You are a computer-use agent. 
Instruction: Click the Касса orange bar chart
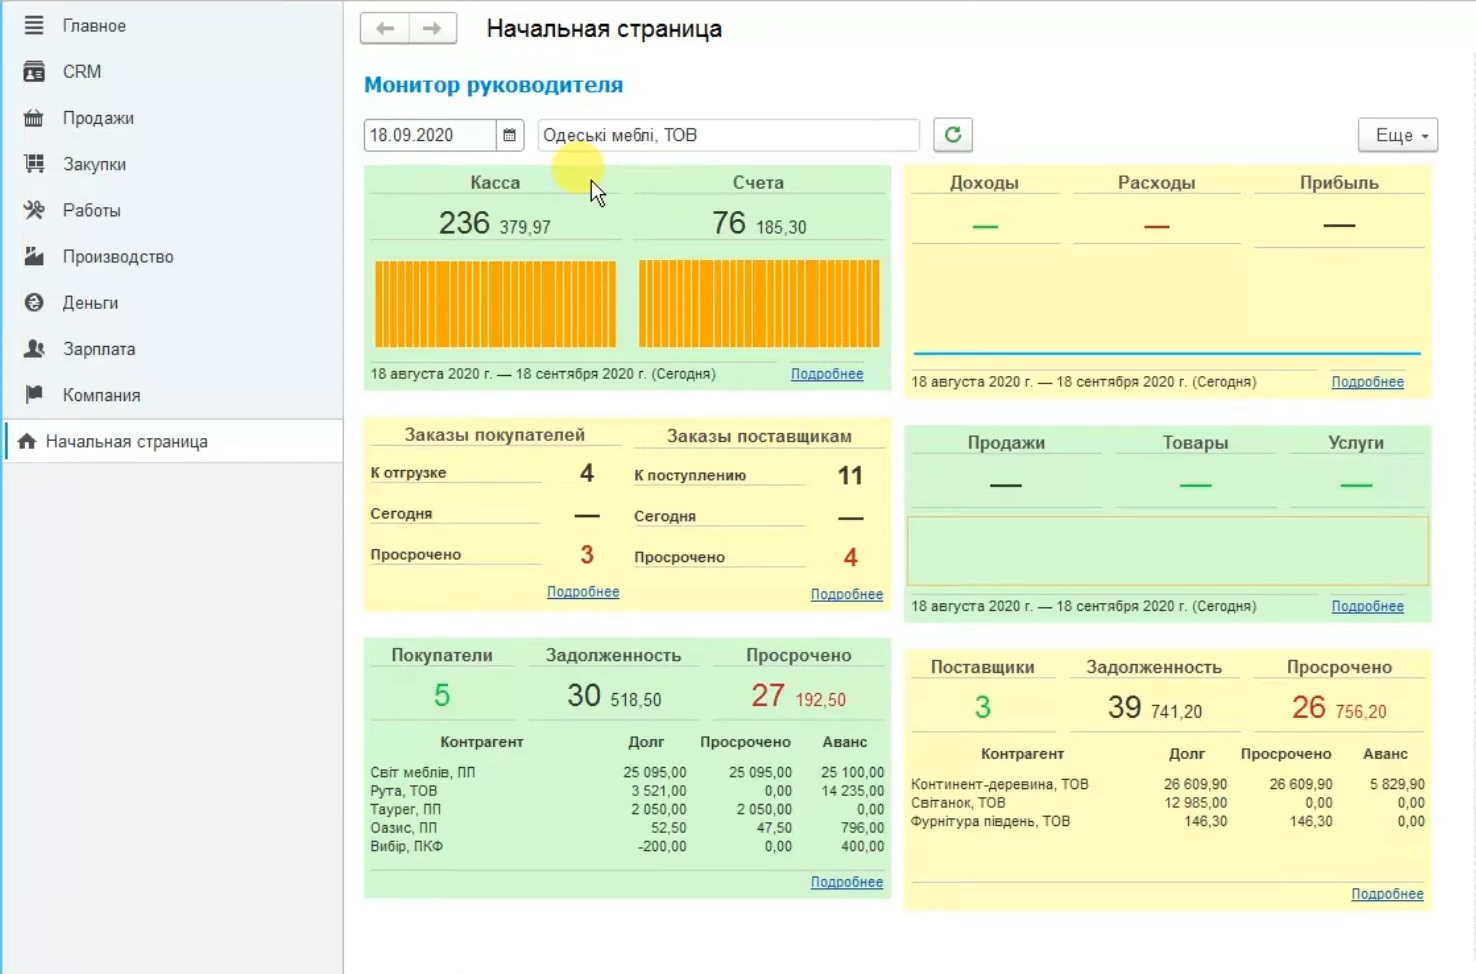coord(495,303)
